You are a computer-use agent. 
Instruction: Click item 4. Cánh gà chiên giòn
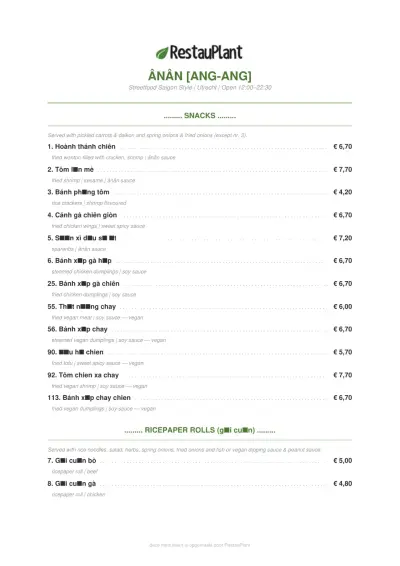(82, 215)
